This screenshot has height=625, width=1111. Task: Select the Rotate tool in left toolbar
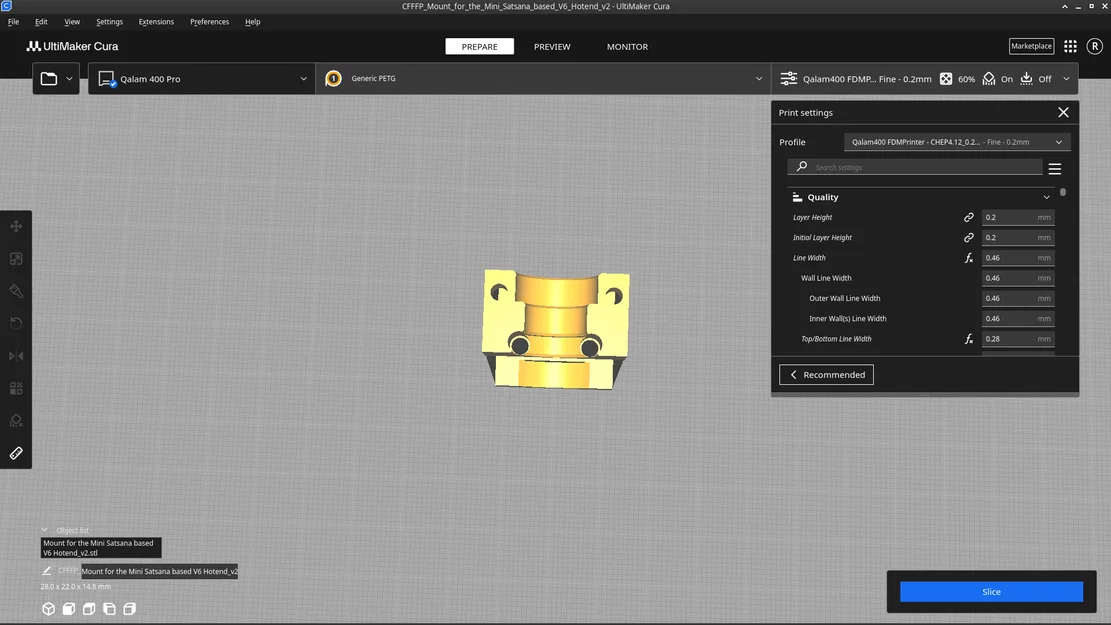(x=16, y=324)
